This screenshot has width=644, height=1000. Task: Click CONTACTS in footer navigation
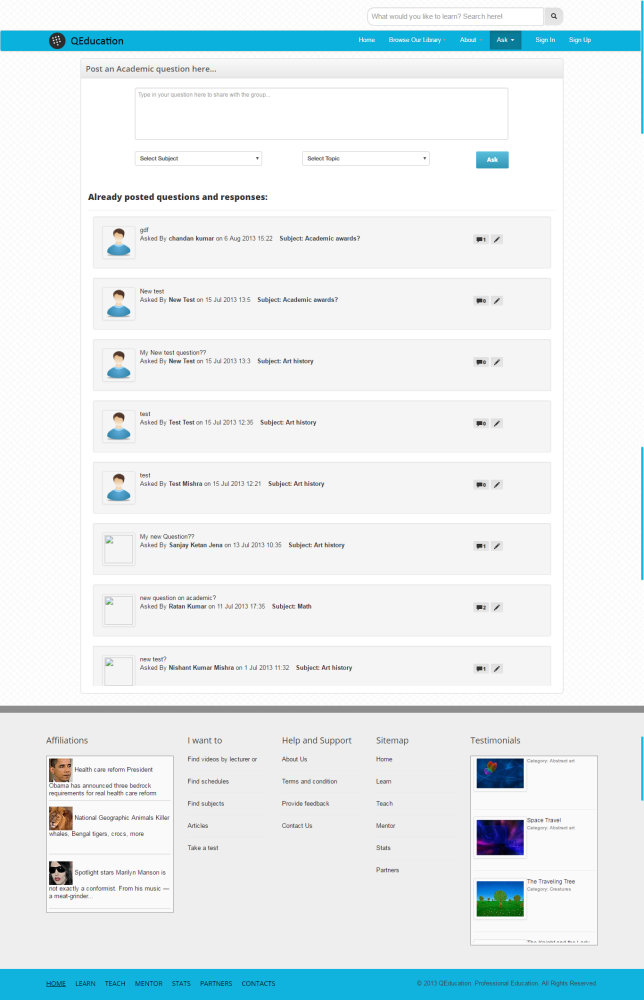pos(258,983)
